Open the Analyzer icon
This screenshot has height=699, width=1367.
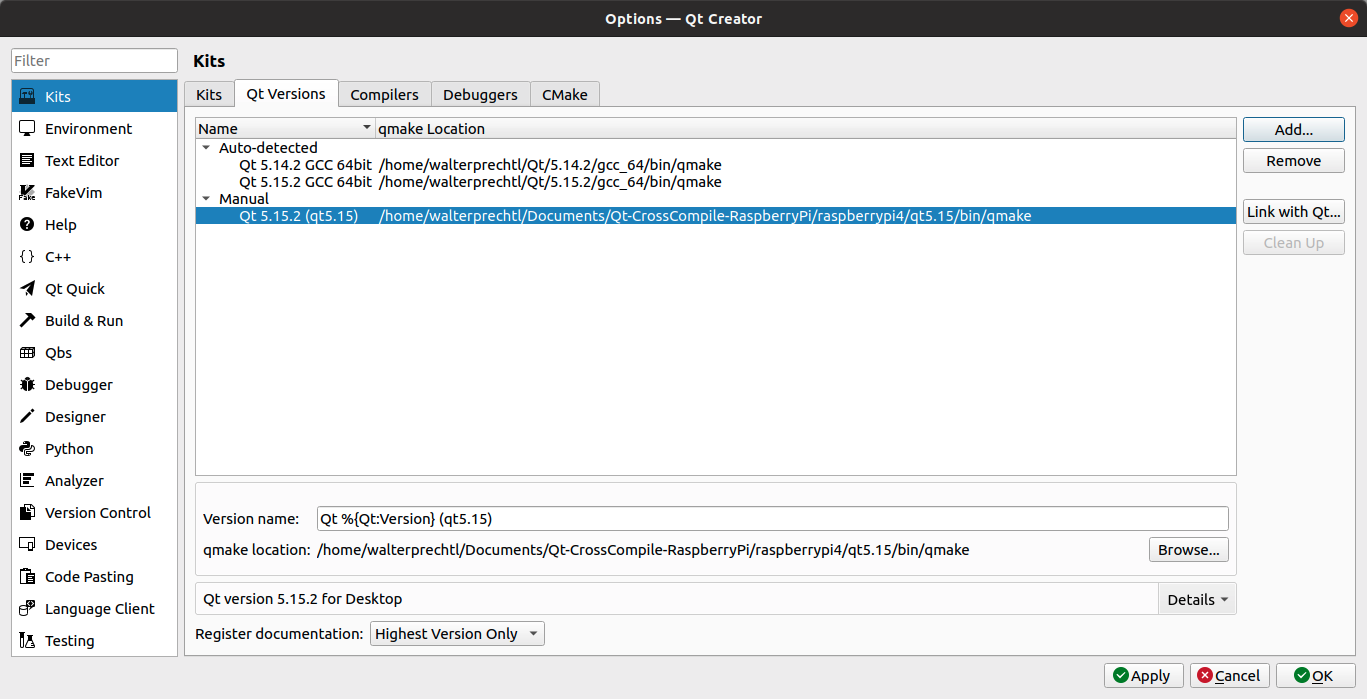[x=28, y=481]
